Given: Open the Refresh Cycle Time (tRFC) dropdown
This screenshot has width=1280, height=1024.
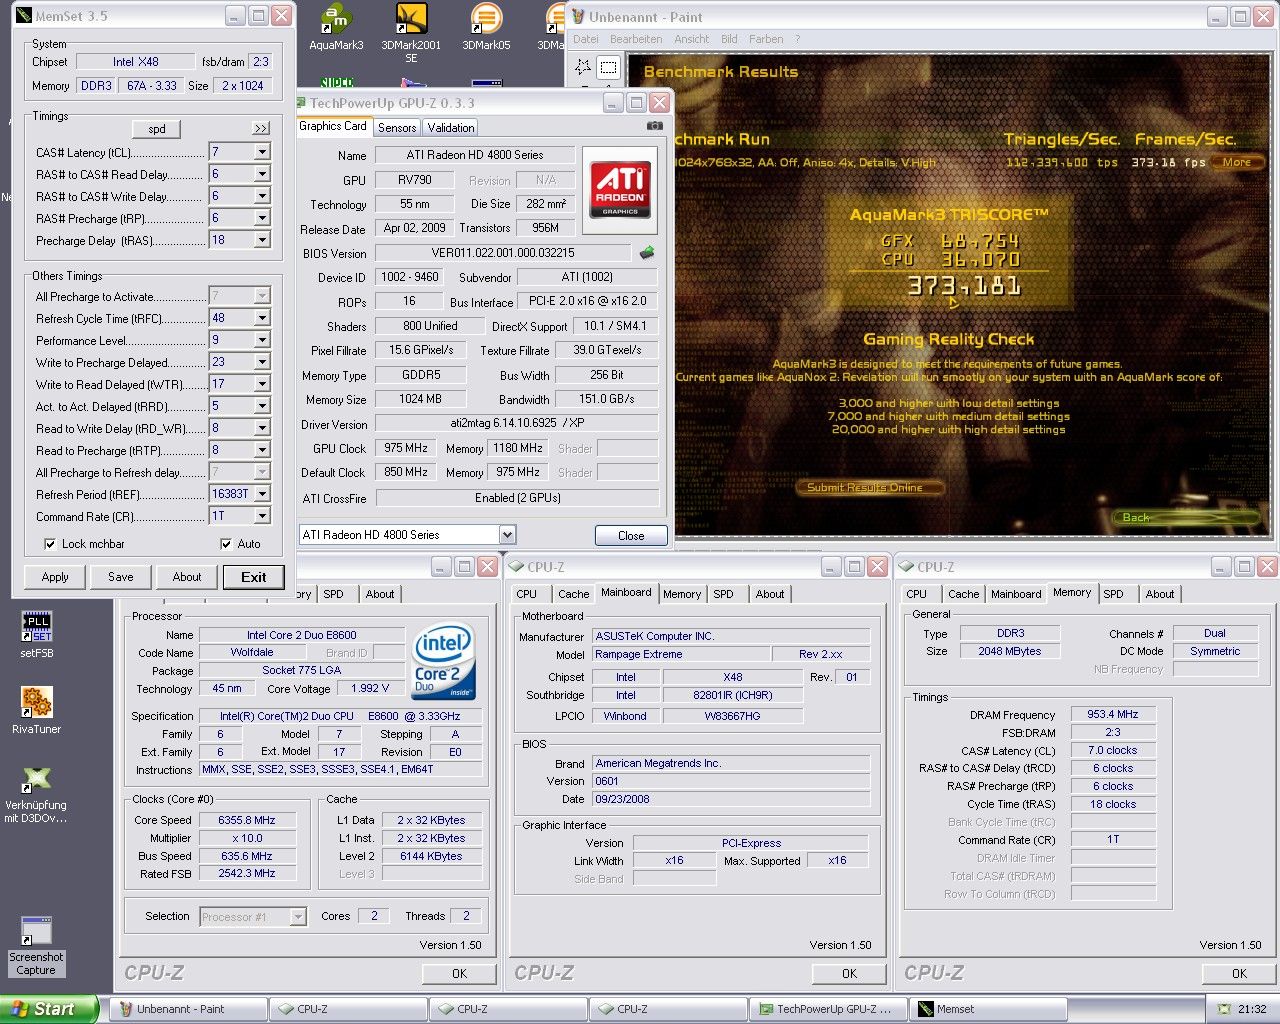Looking at the screenshot, I should 262,318.
